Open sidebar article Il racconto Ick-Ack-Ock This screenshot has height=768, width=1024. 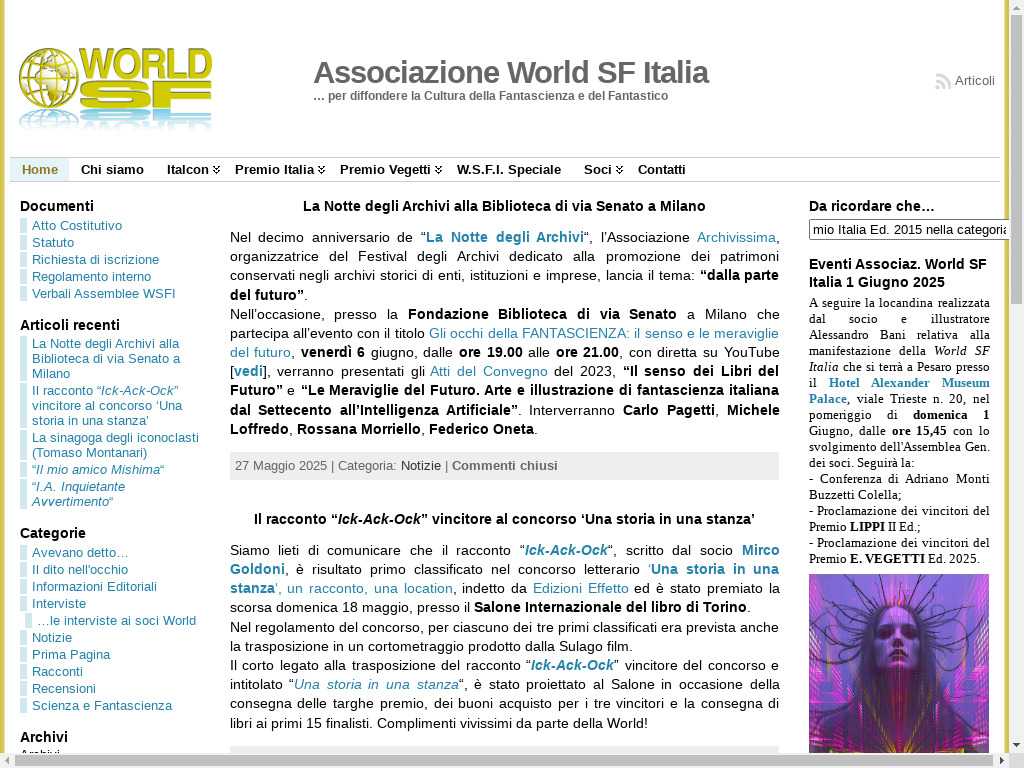tap(107, 406)
